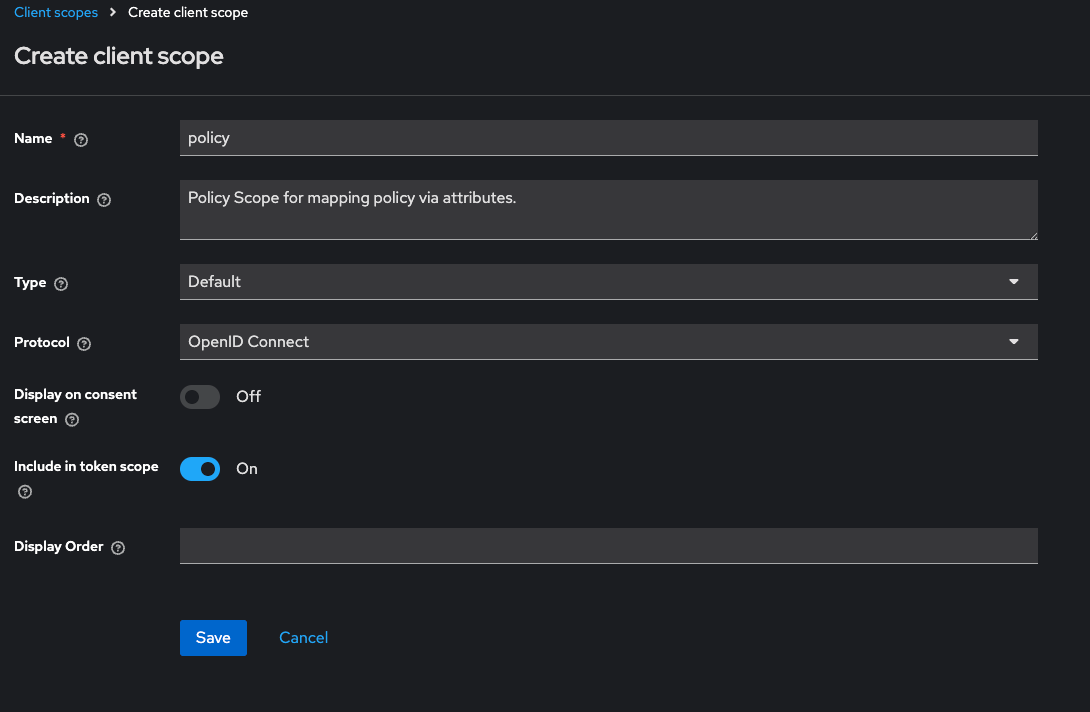1090x712 pixels.
Task: Turn on Display on consent screen toggle
Action: click(x=200, y=396)
